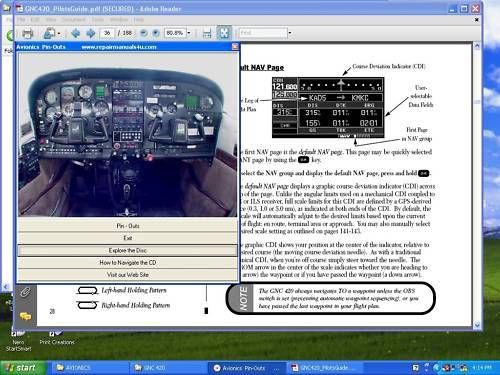Click the Exit button in Avionics window

click(x=128, y=238)
